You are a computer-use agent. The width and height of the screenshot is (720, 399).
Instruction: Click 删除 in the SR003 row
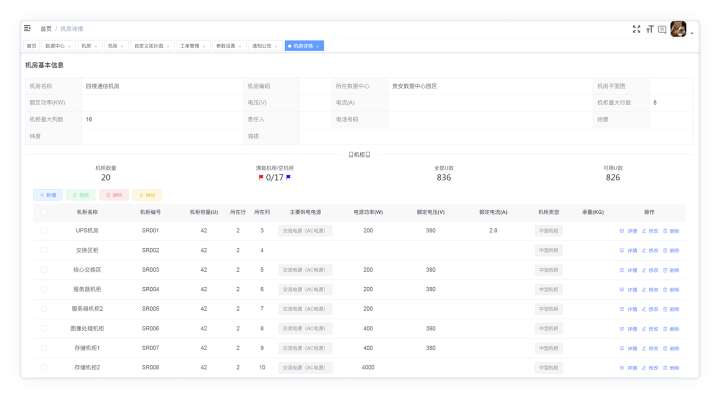[671, 270]
